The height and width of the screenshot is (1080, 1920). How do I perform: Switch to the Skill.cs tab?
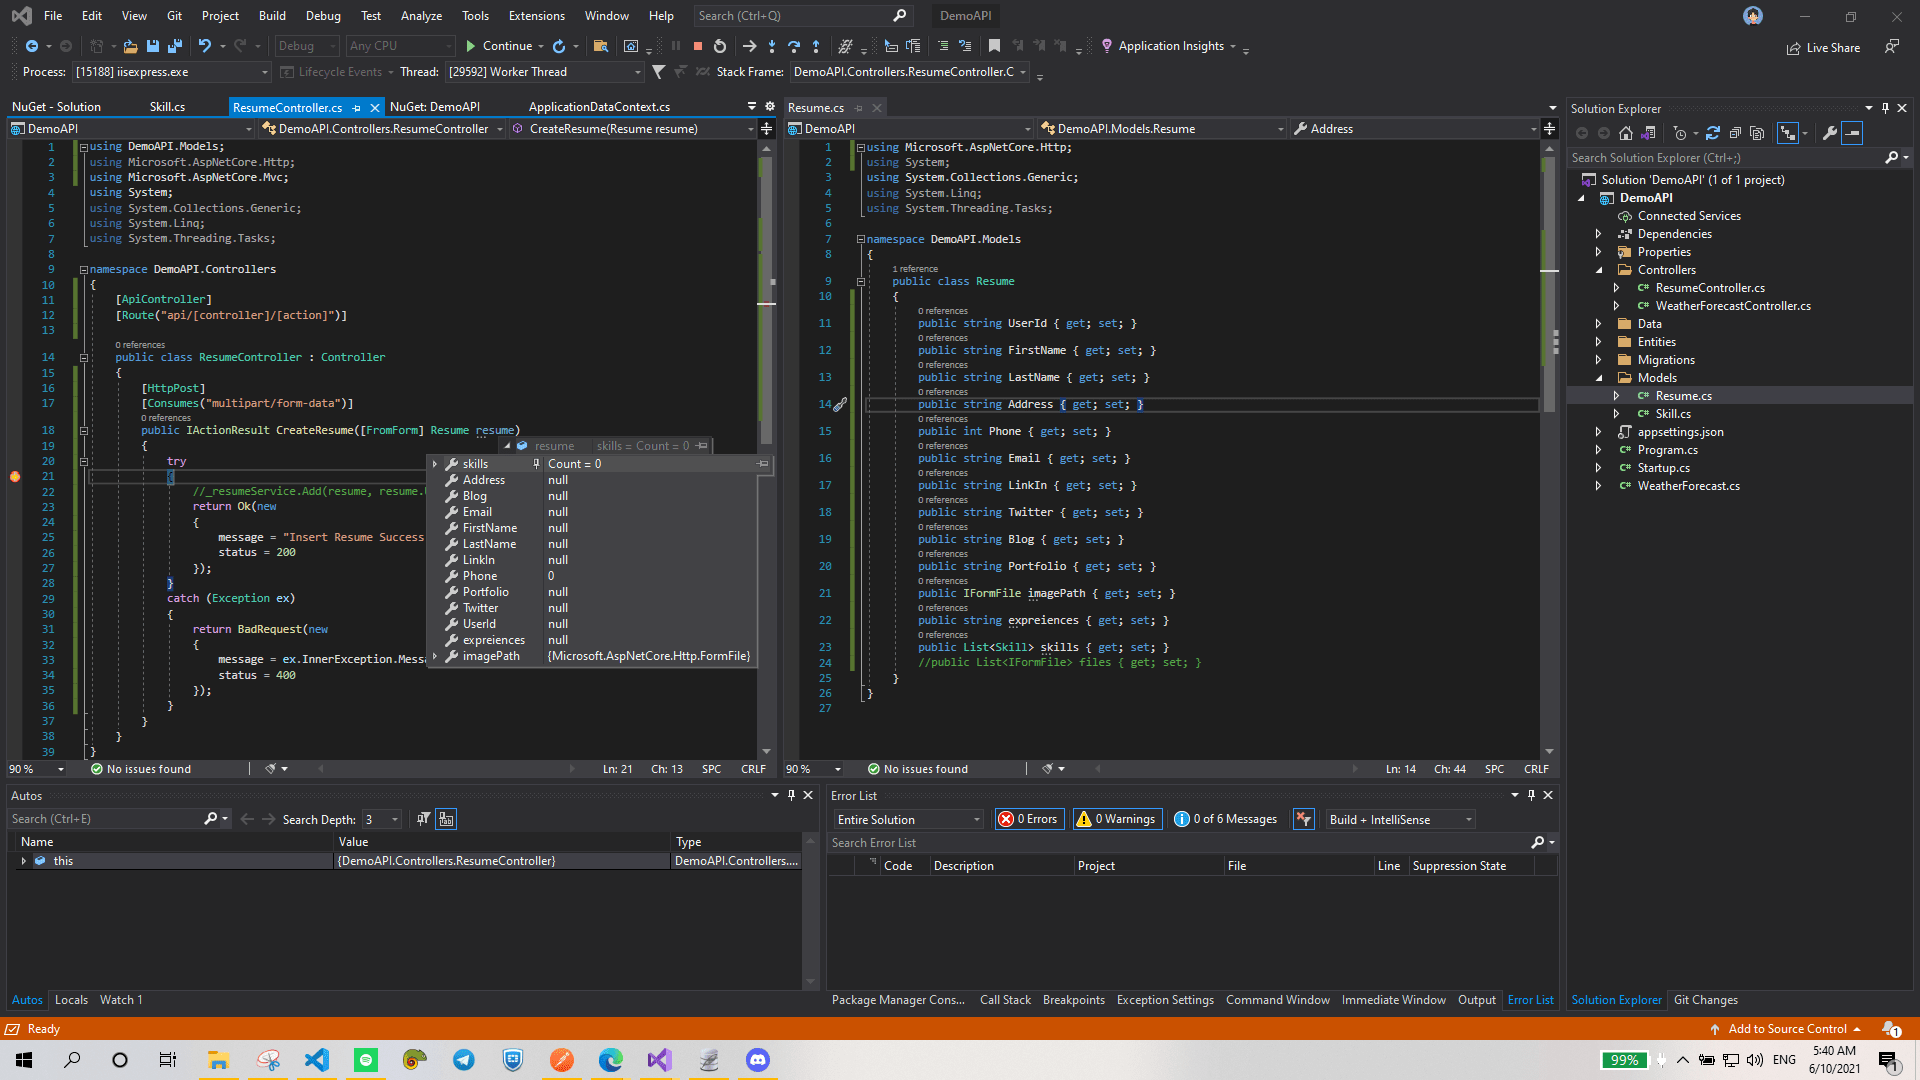coord(166,106)
